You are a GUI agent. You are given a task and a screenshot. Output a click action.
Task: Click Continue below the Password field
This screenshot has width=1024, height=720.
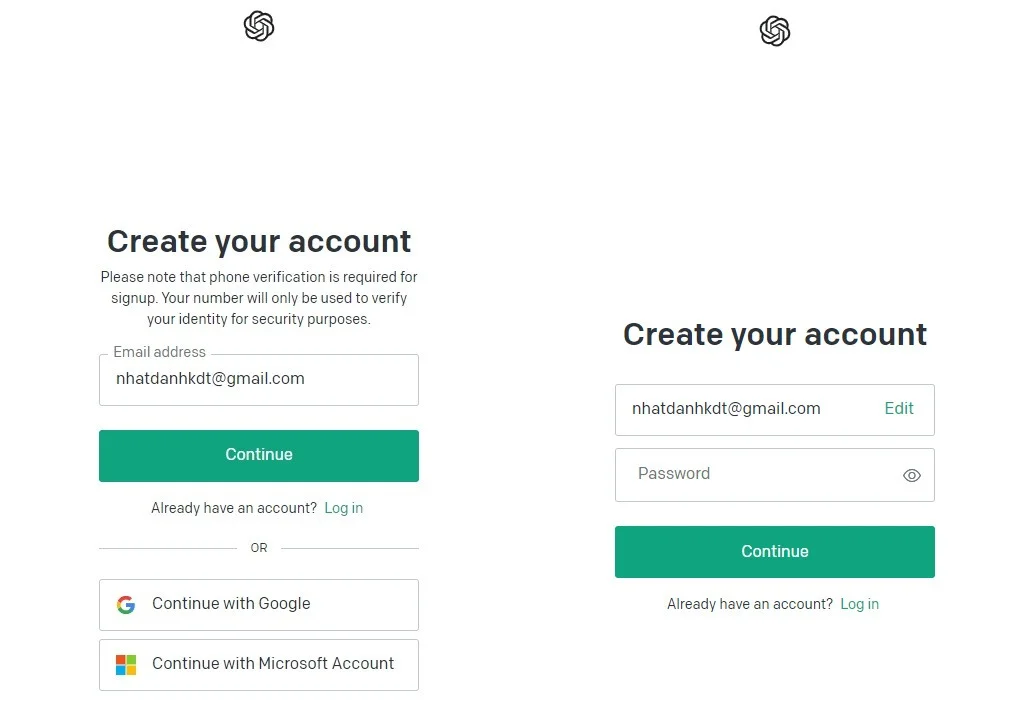[775, 551]
